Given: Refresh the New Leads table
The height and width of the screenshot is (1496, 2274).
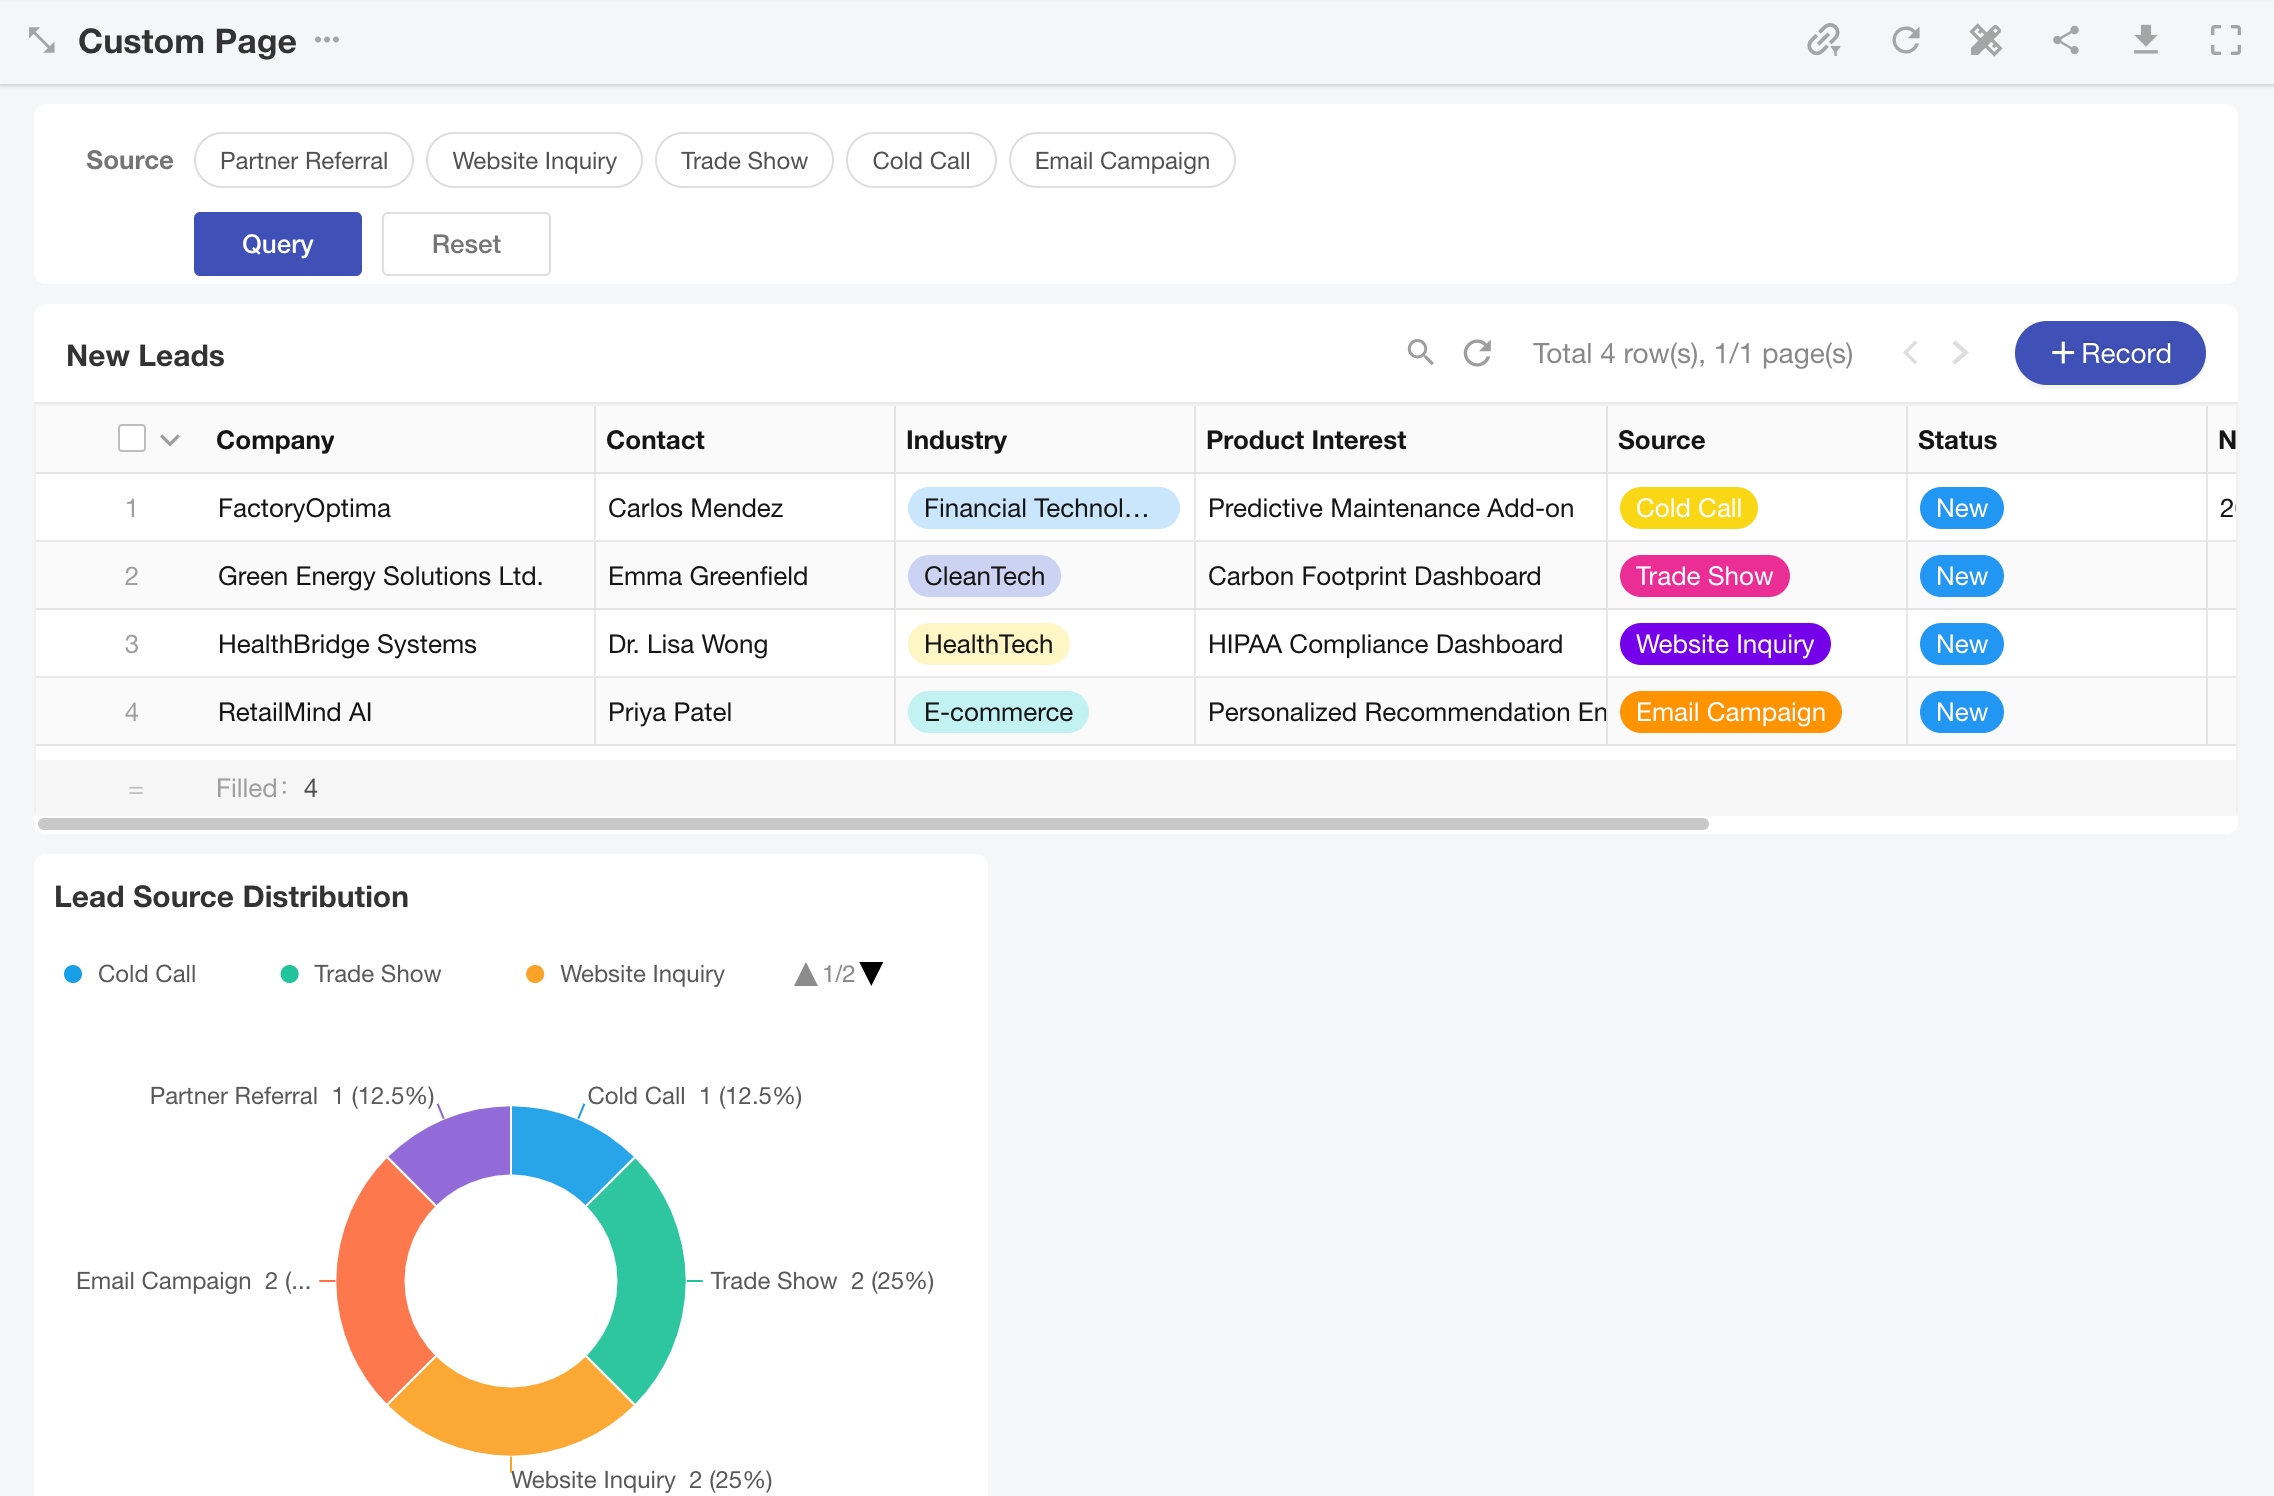Looking at the screenshot, I should pyautogui.click(x=1477, y=353).
